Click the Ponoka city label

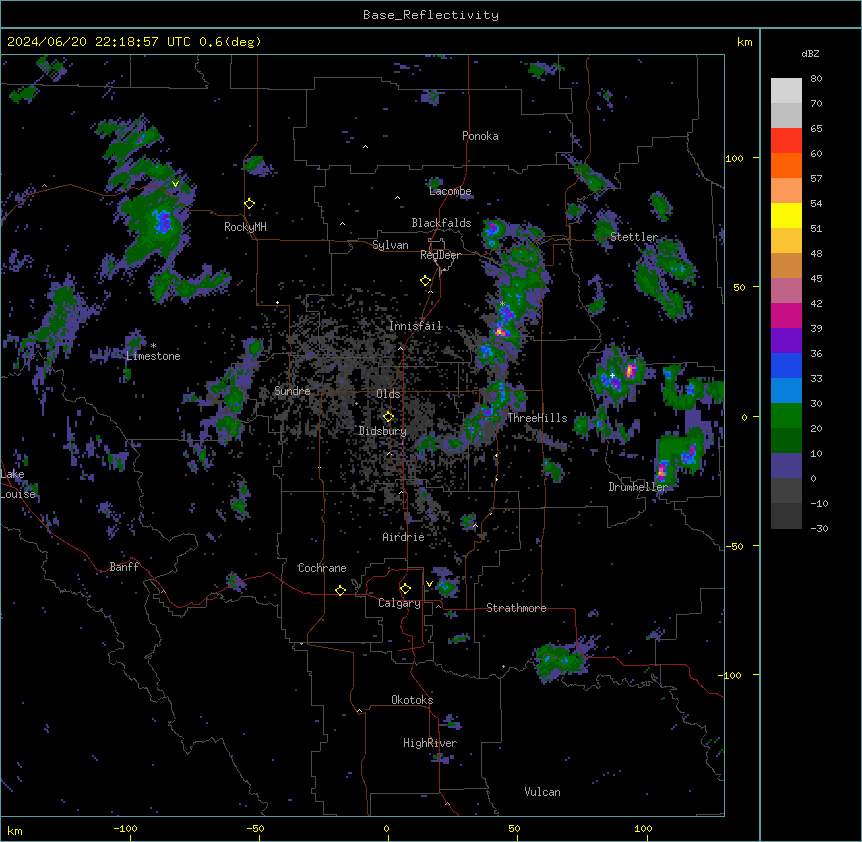pos(480,136)
